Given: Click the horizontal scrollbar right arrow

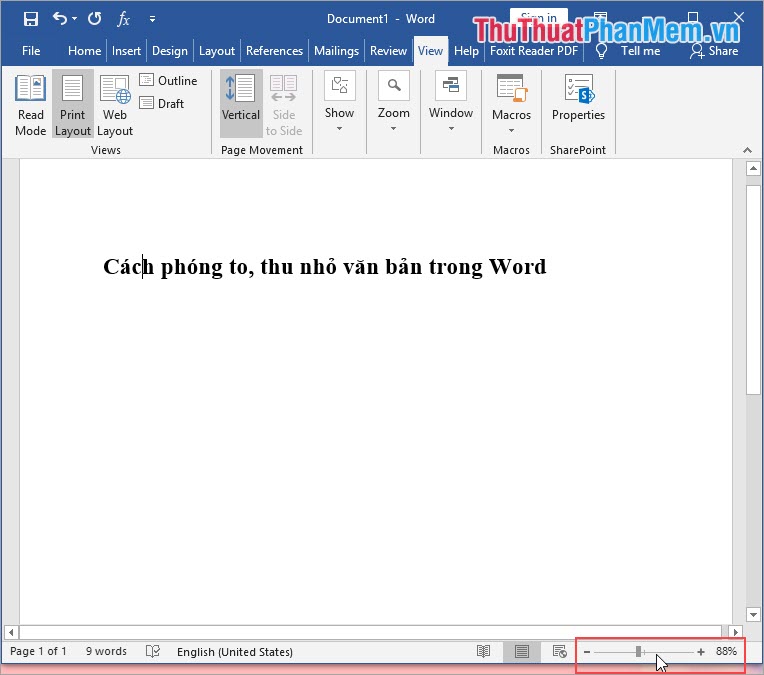Looking at the screenshot, I should pyautogui.click(x=736, y=632).
